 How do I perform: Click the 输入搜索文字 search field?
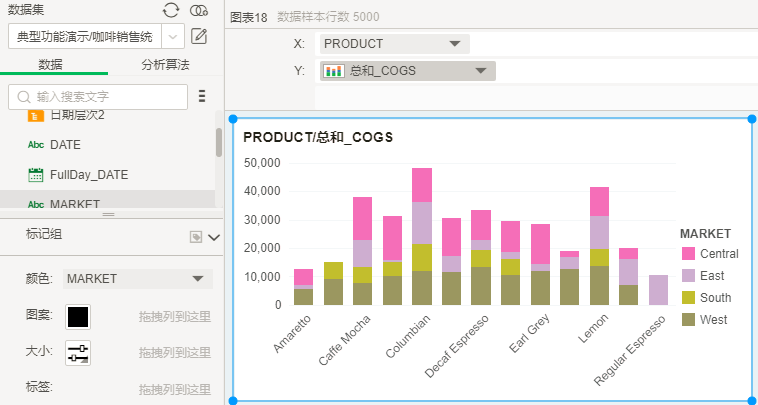(x=98, y=97)
